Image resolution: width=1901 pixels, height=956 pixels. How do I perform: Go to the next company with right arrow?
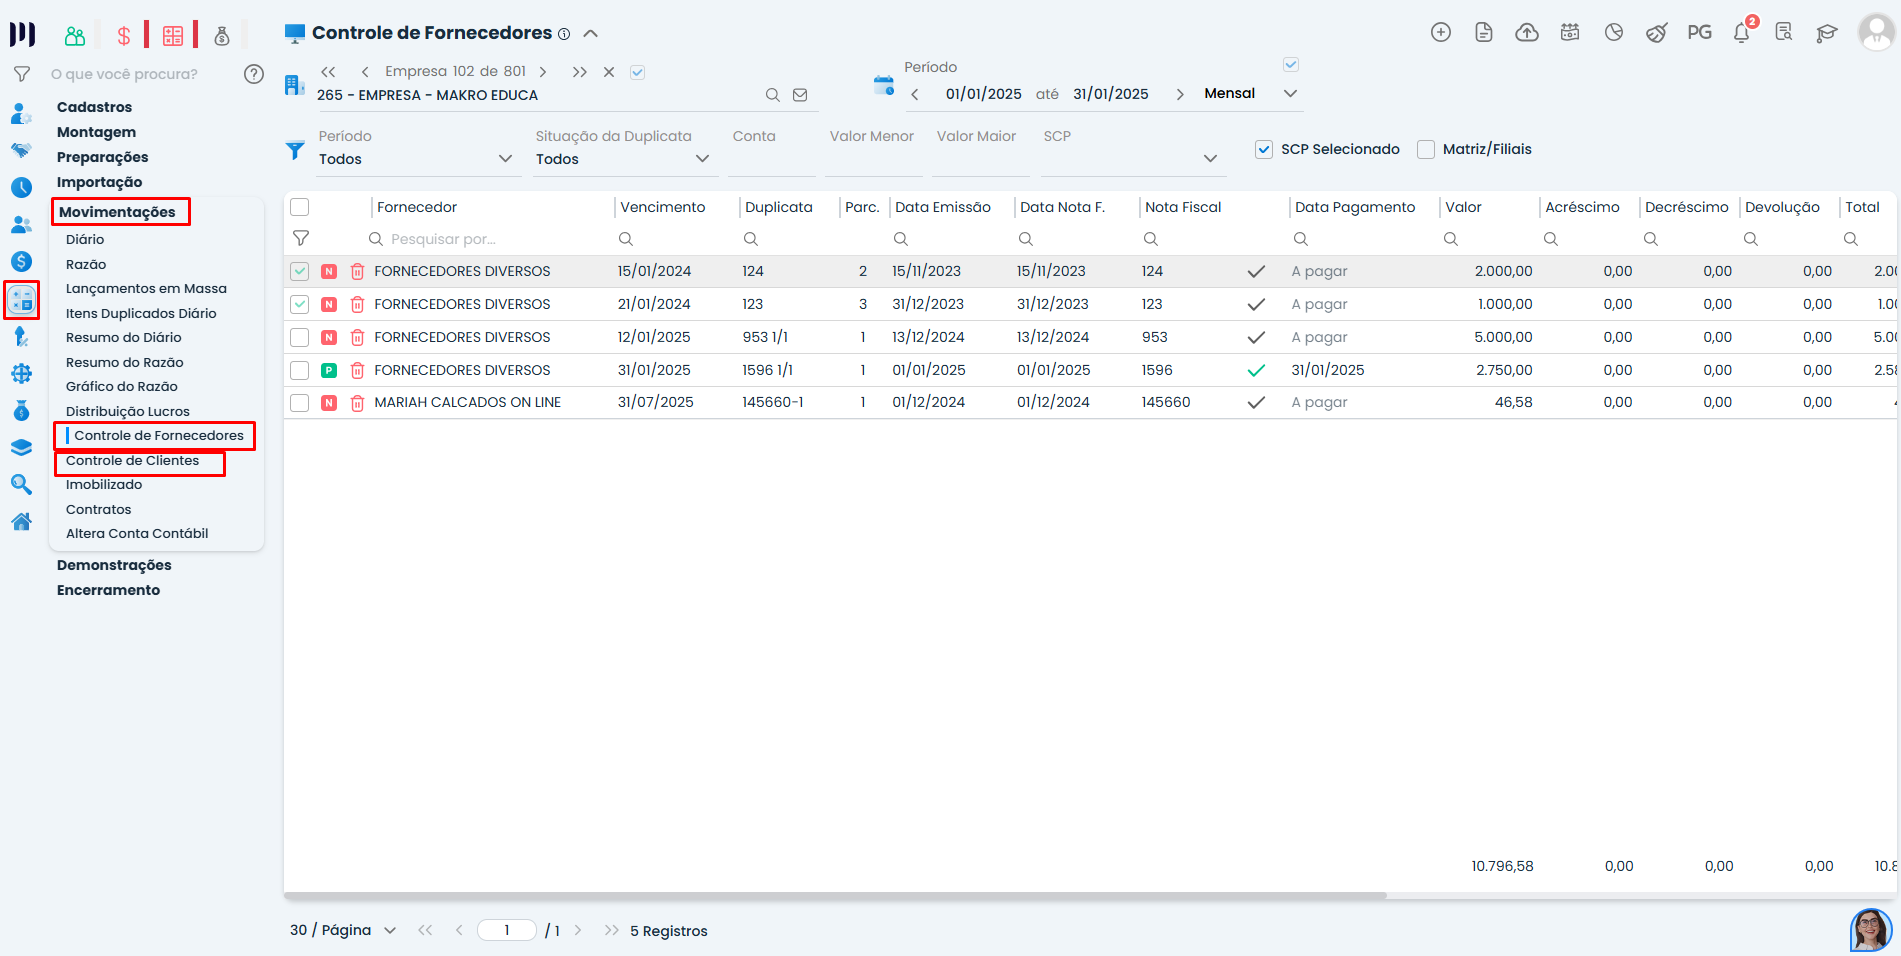[x=543, y=72]
